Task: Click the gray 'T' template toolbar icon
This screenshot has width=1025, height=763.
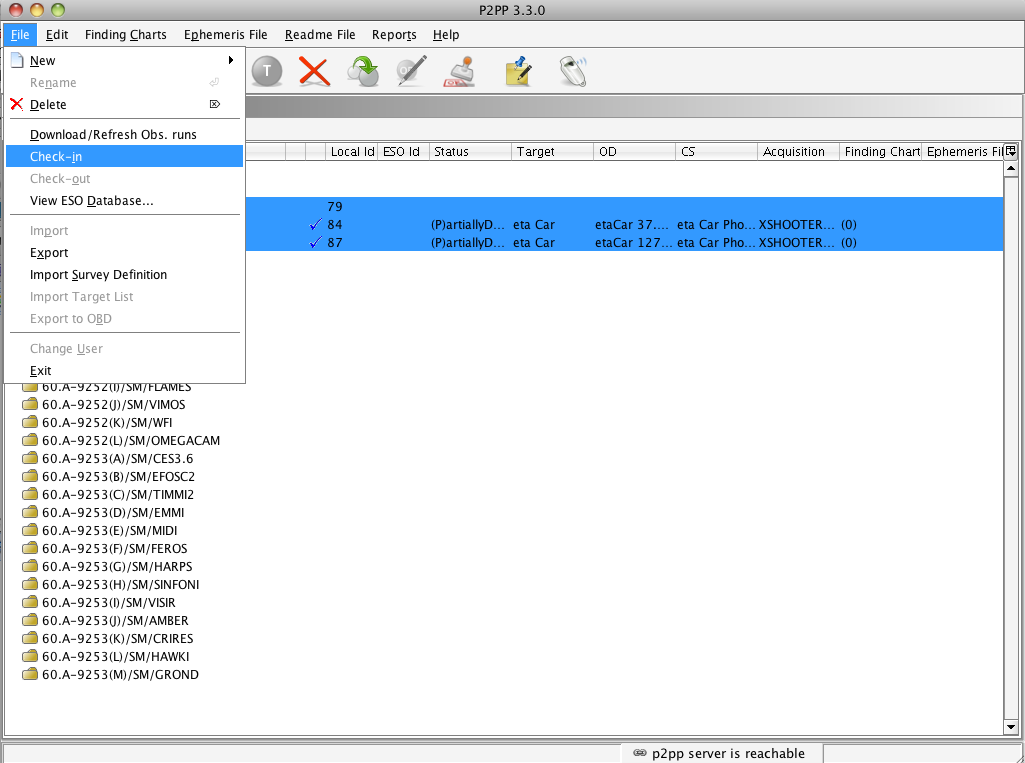Action: point(266,71)
